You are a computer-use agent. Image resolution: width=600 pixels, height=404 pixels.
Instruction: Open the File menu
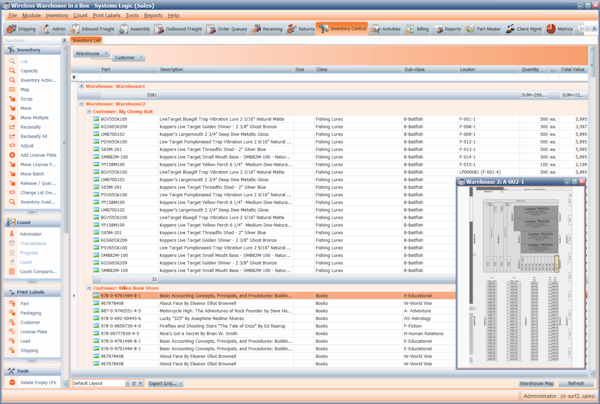(13, 16)
